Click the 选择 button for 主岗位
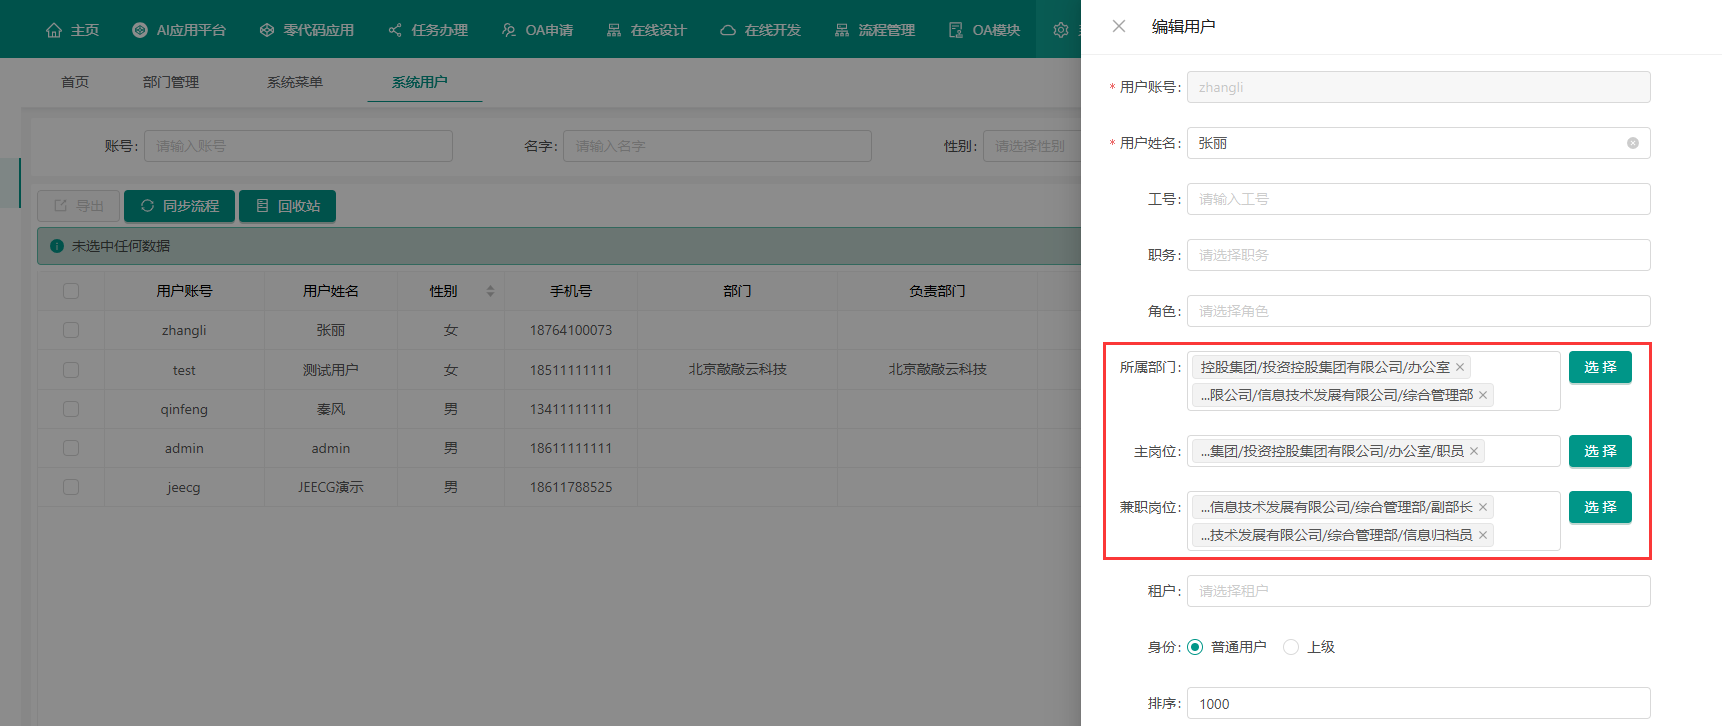 tap(1600, 451)
